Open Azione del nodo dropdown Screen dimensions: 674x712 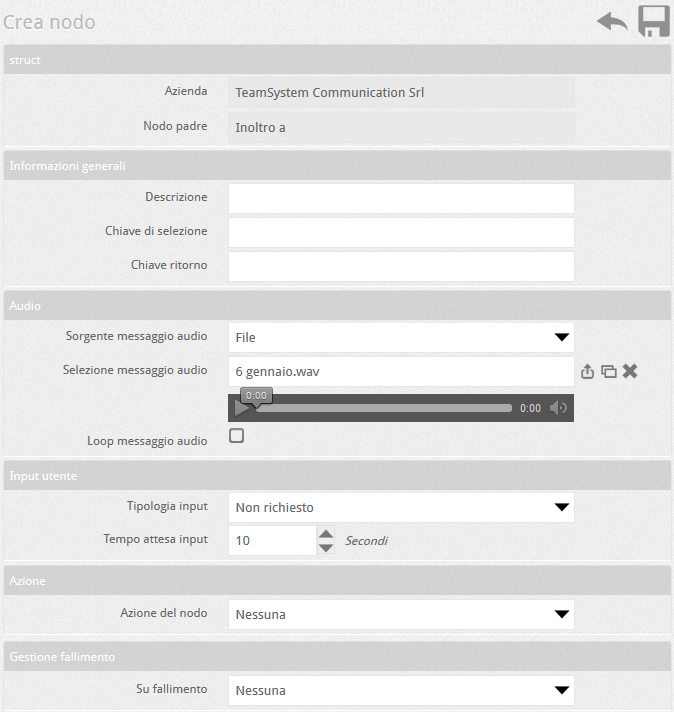coord(401,614)
